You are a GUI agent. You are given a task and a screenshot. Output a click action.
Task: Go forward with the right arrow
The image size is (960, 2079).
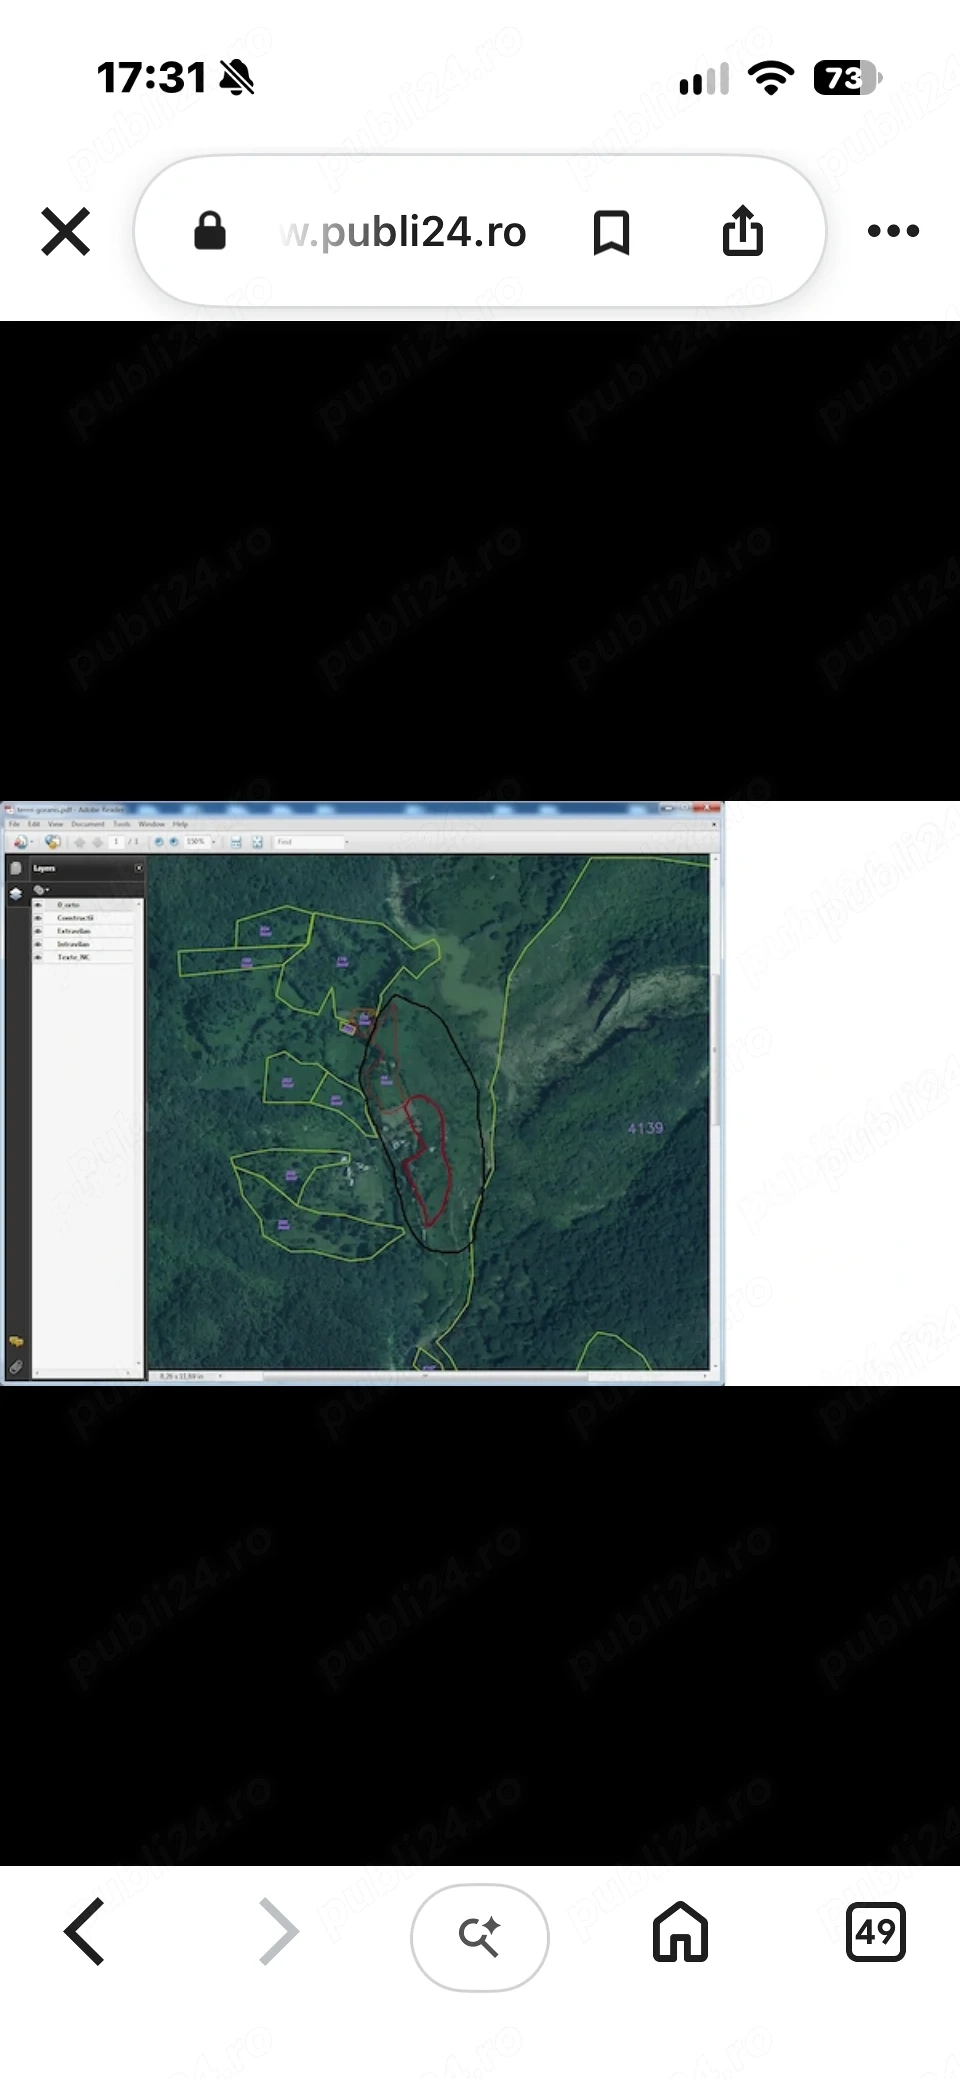click(x=278, y=1931)
